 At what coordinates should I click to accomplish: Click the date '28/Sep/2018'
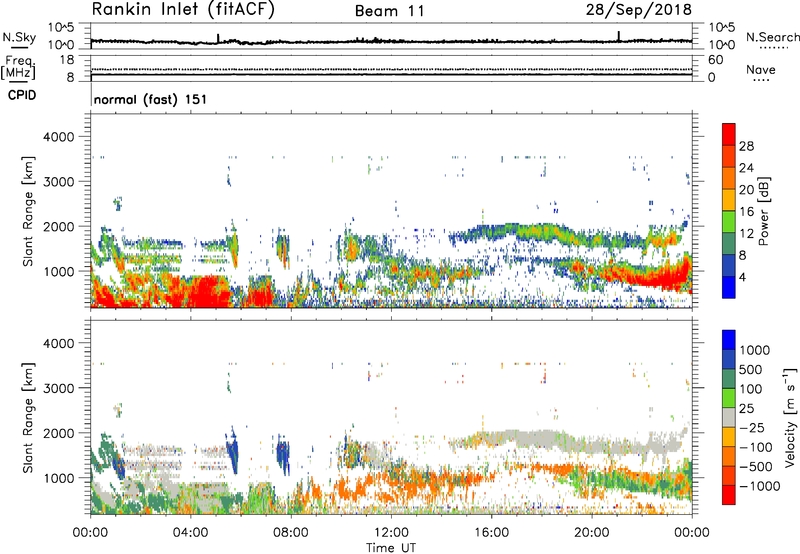tap(639, 9)
